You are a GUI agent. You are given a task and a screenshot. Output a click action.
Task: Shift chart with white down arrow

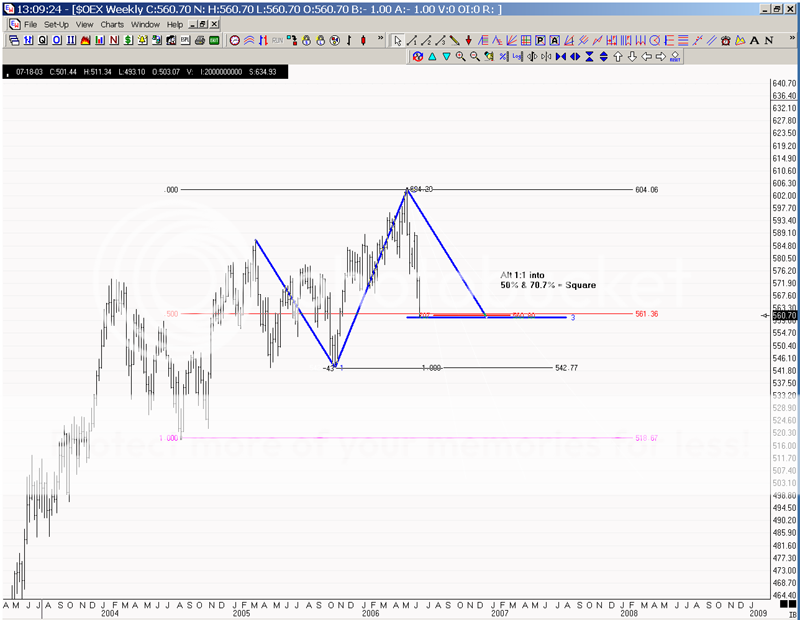632,57
